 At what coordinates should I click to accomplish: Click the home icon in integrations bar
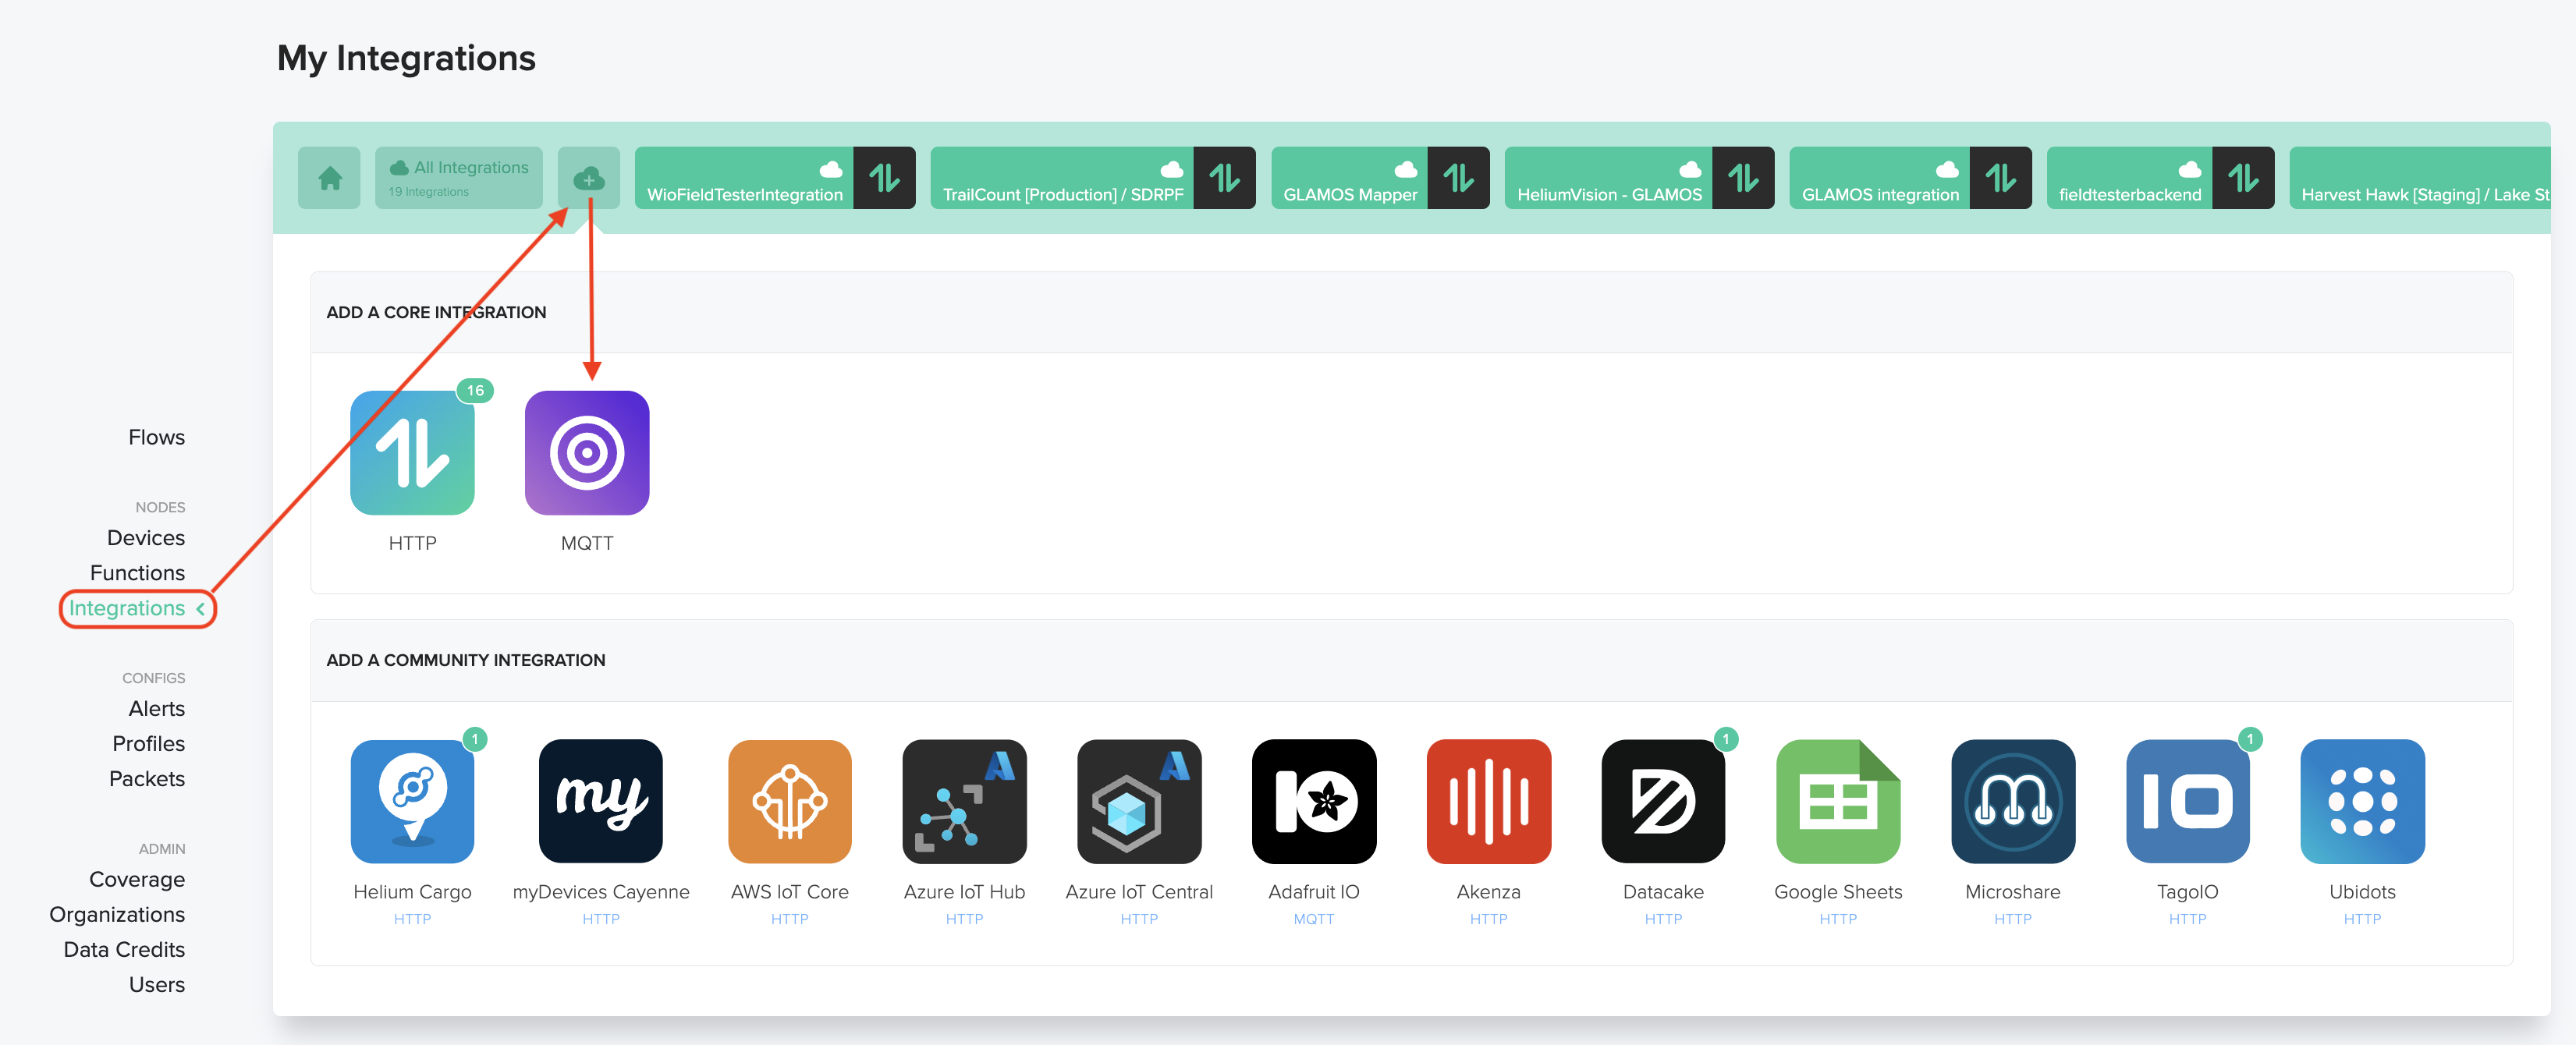point(329,178)
